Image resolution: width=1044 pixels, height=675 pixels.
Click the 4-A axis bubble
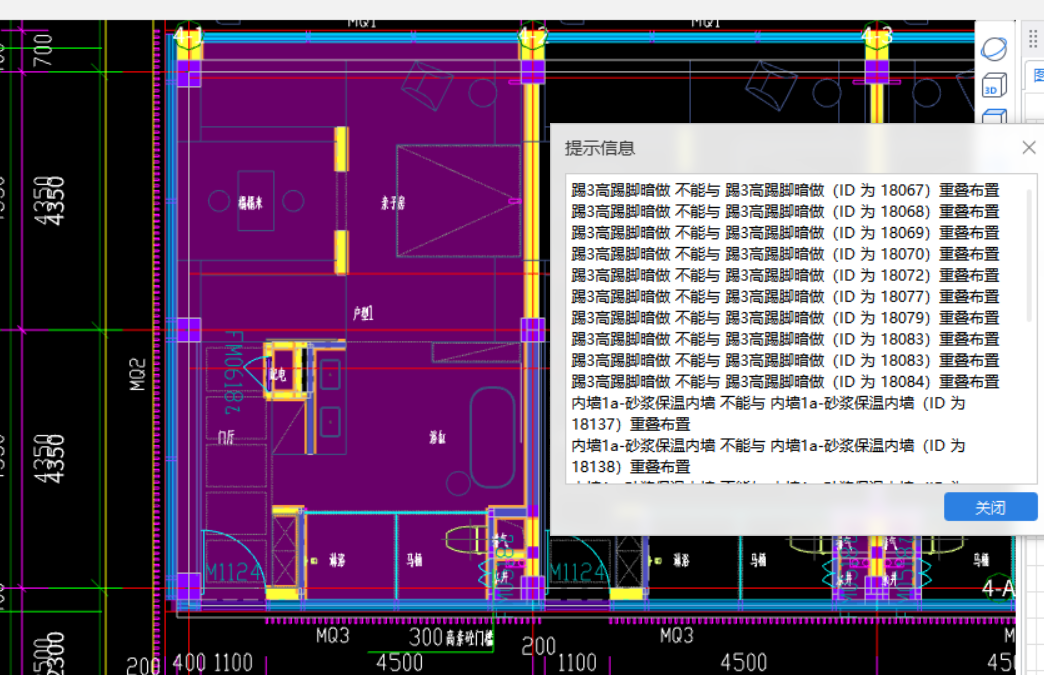998,588
